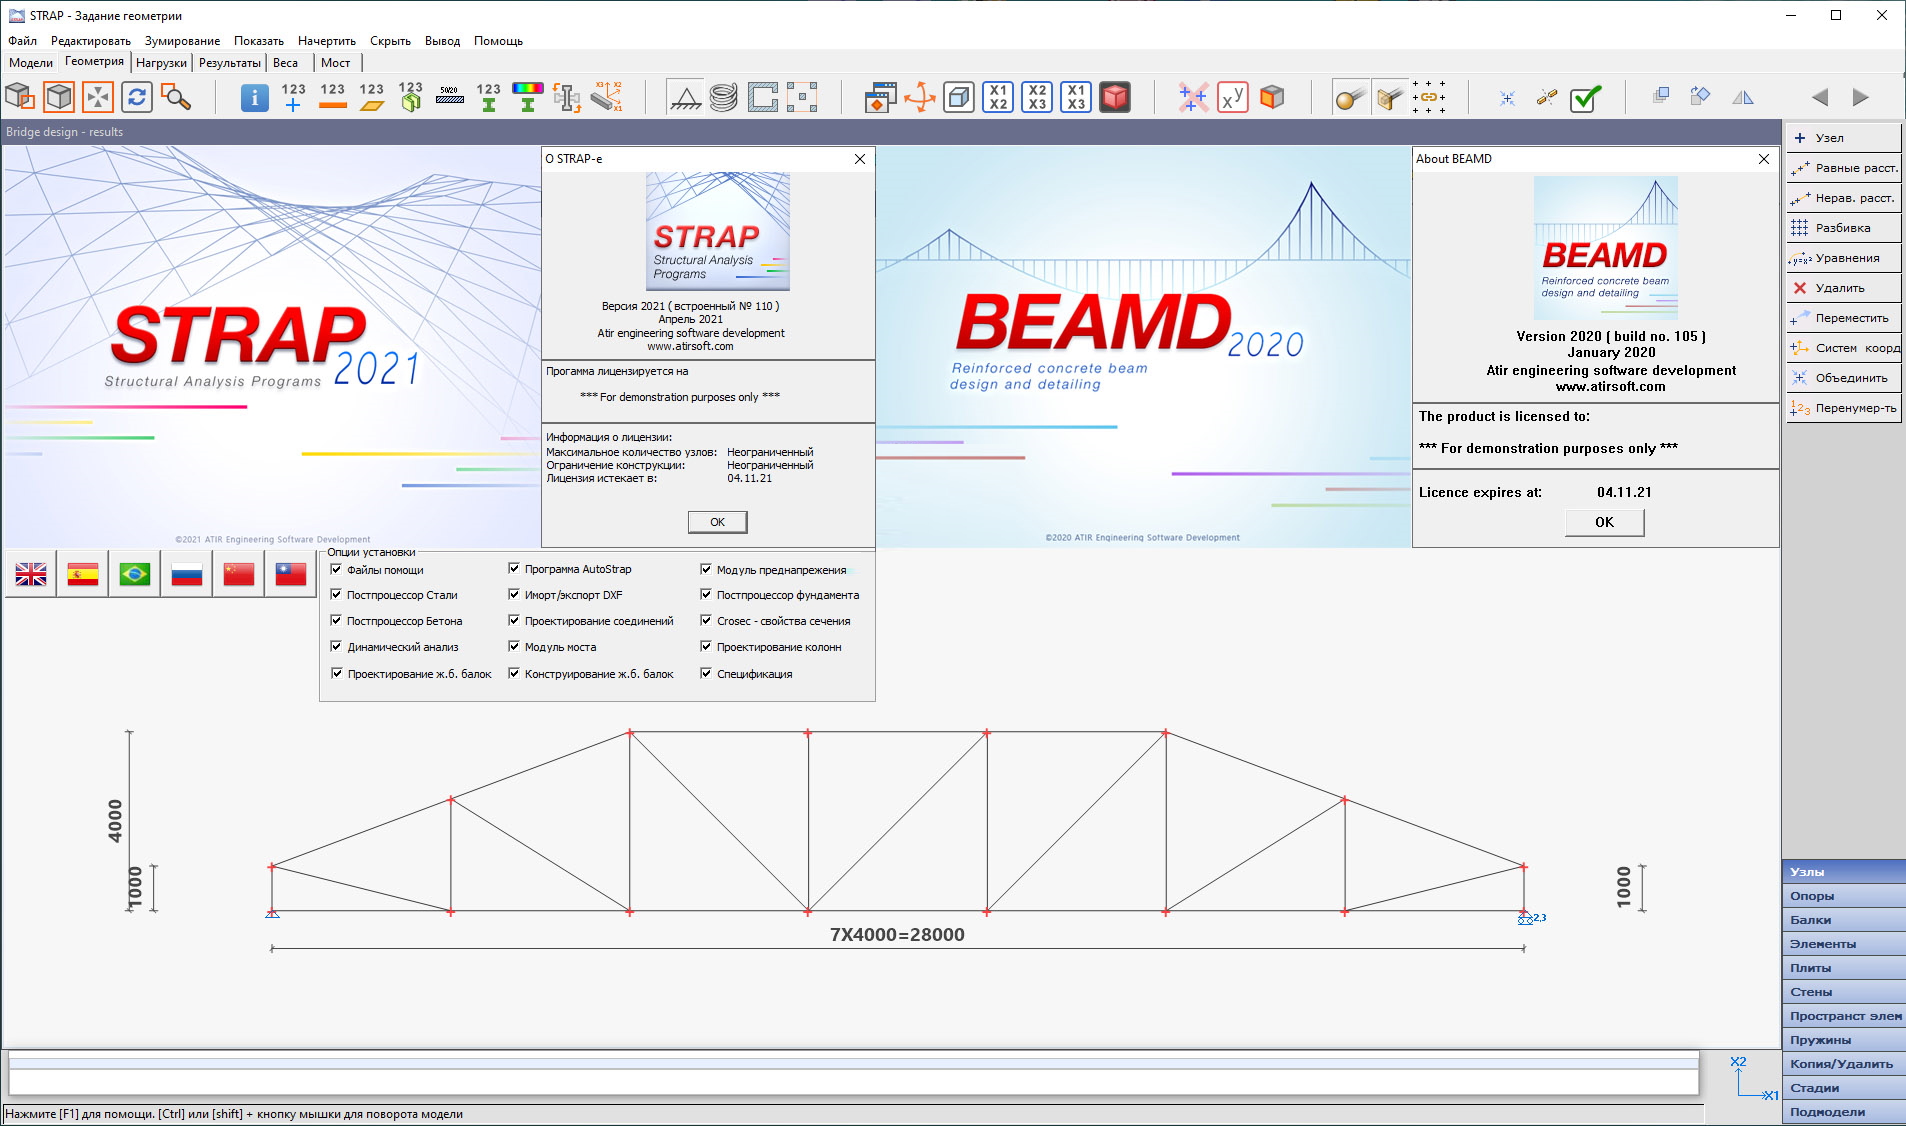Toggle the 'Проектирование колонн' checkbox
The width and height of the screenshot is (1906, 1126).
[x=706, y=646]
